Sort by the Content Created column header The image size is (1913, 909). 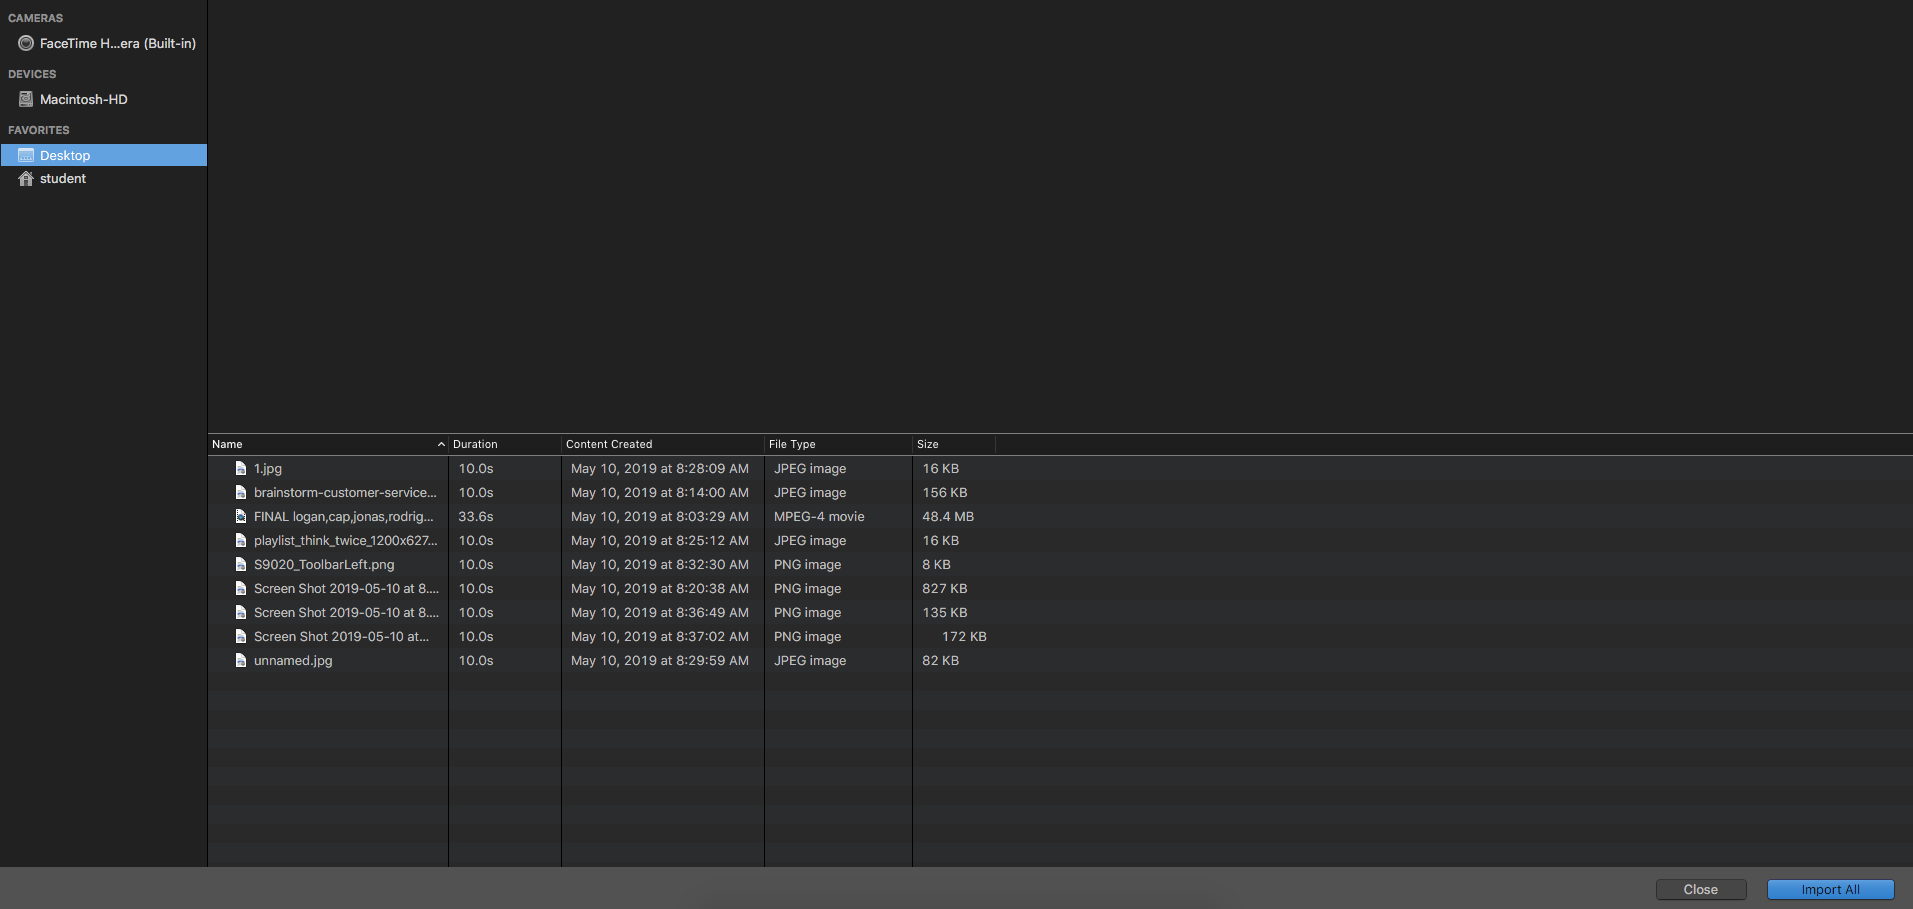663,444
